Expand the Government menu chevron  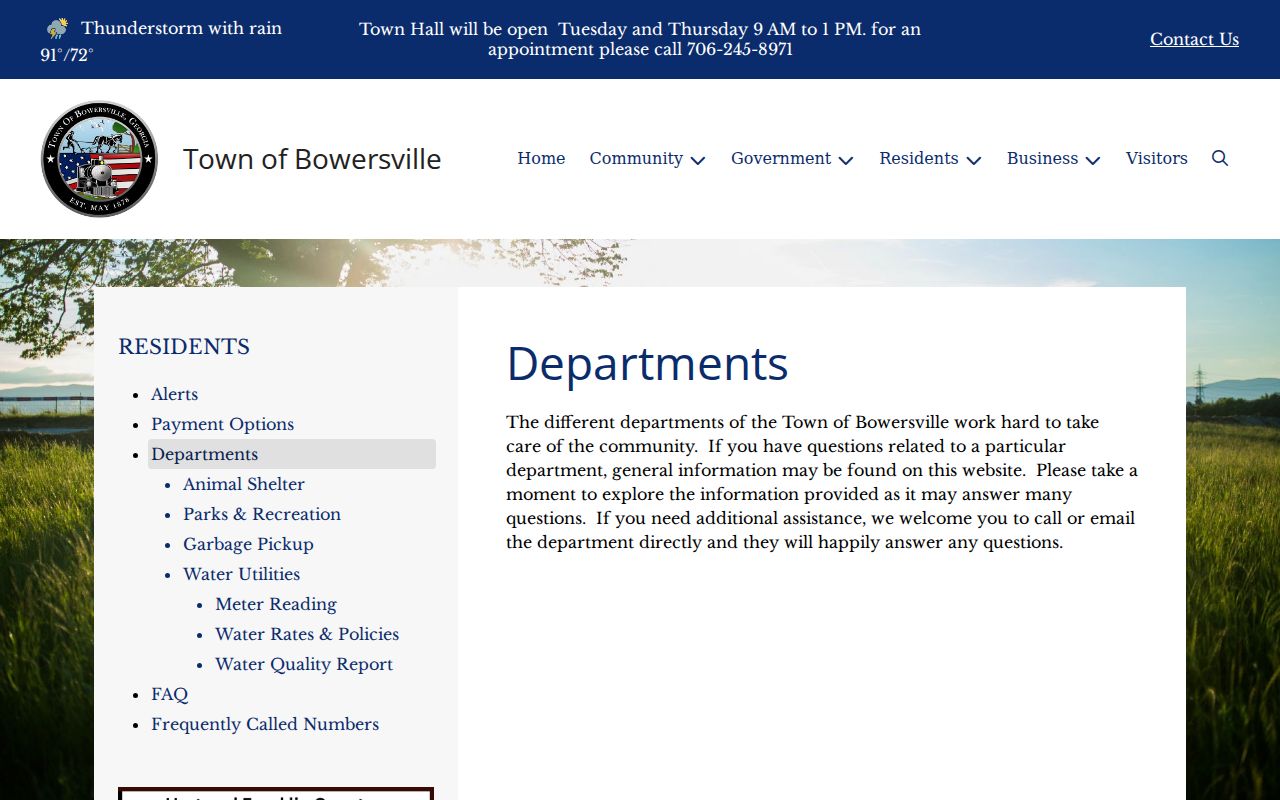pyautogui.click(x=846, y=160)
